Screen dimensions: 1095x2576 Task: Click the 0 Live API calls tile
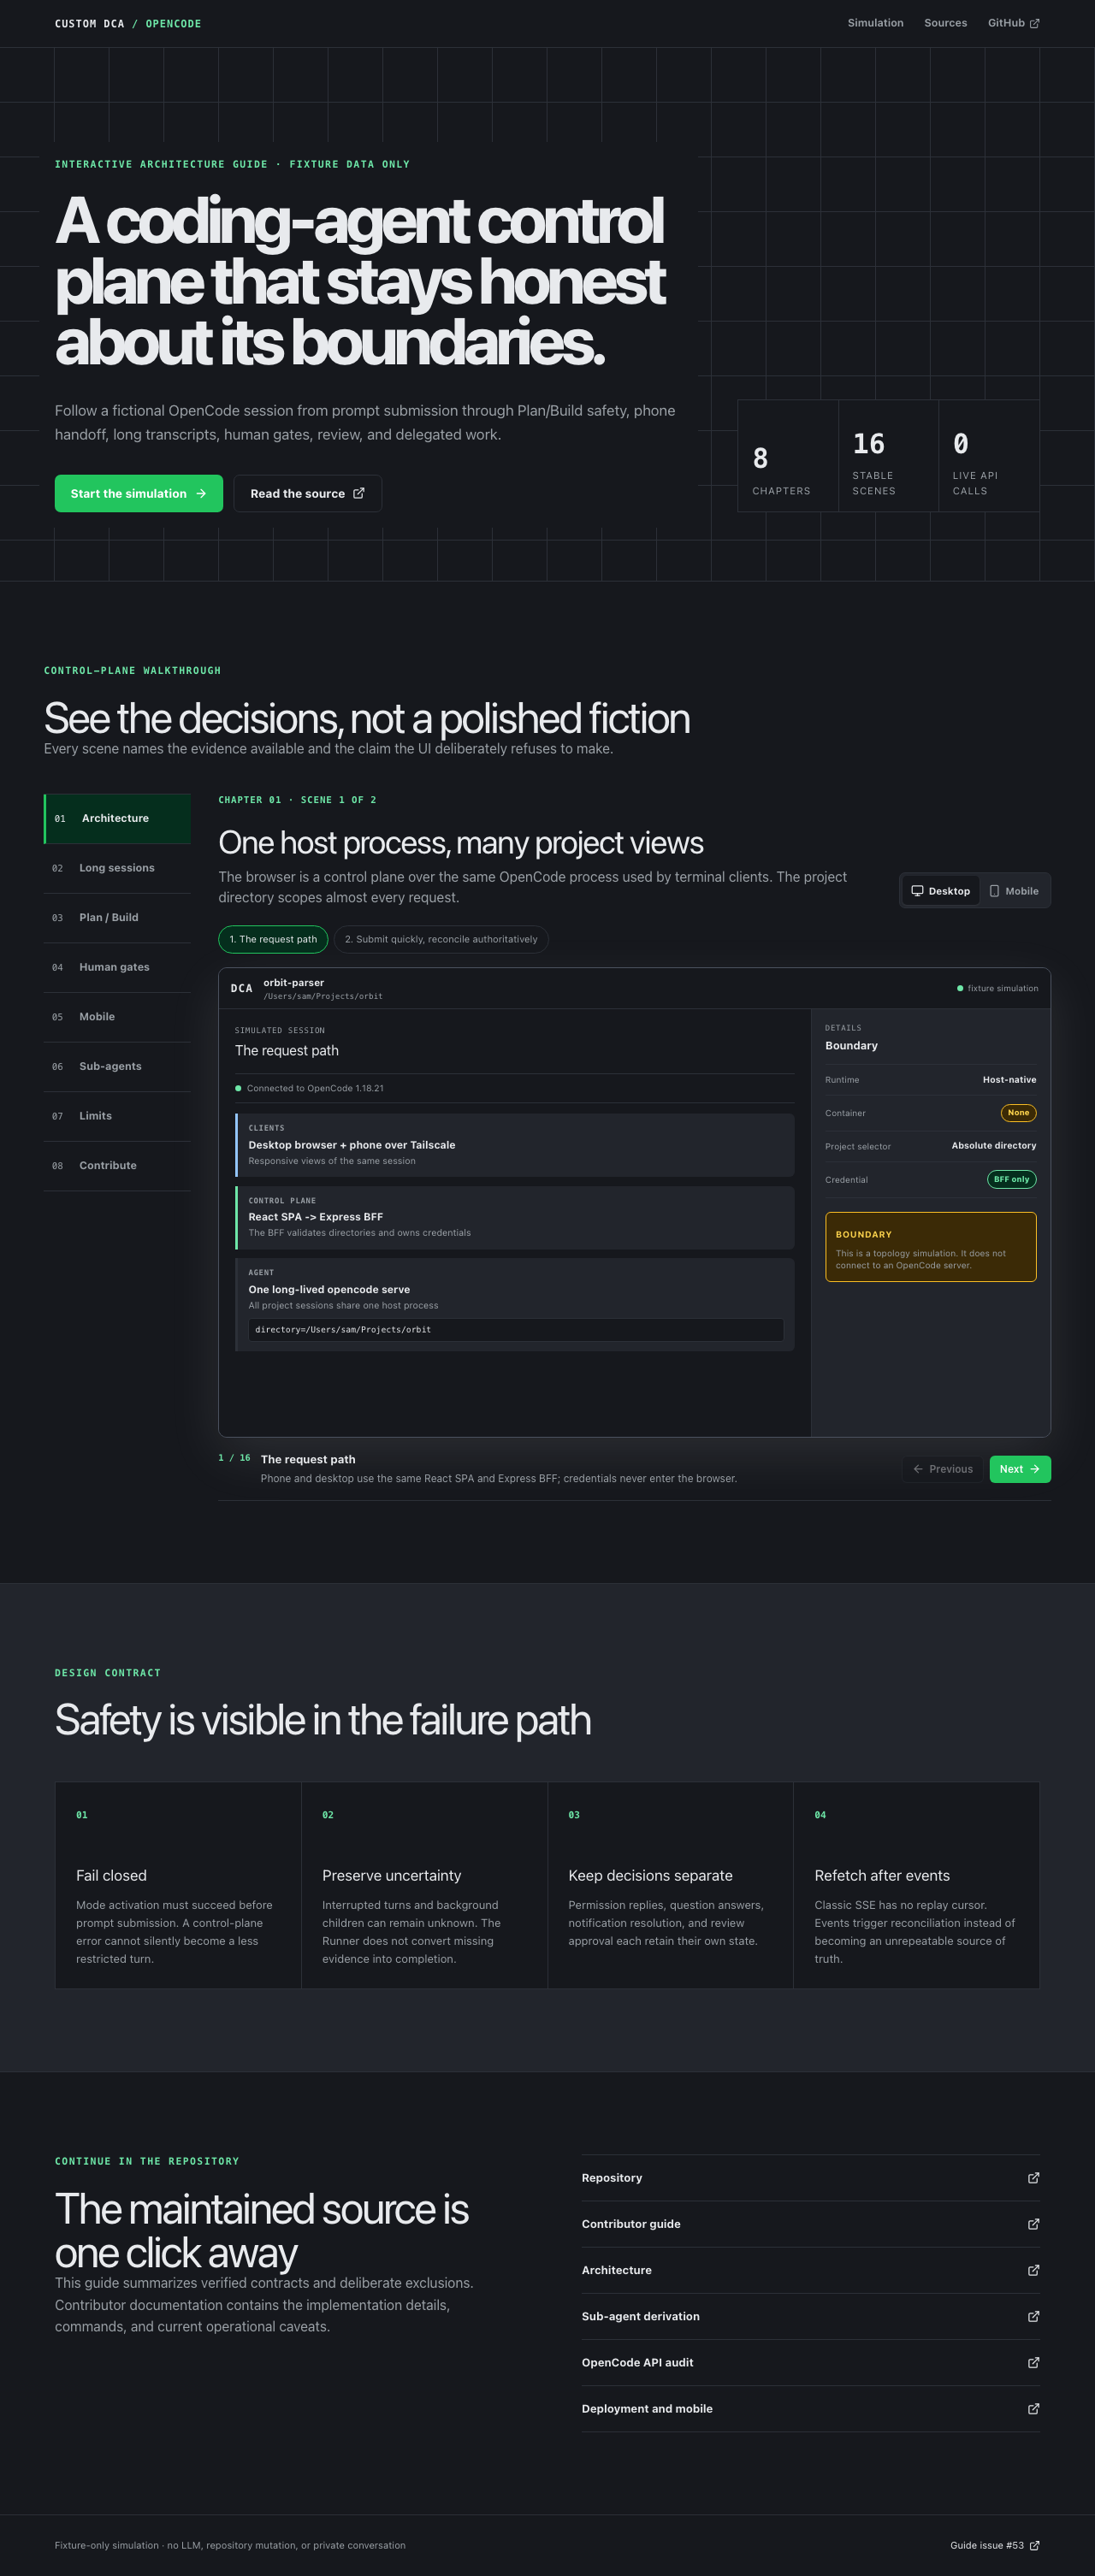click(x=989, y=456)
